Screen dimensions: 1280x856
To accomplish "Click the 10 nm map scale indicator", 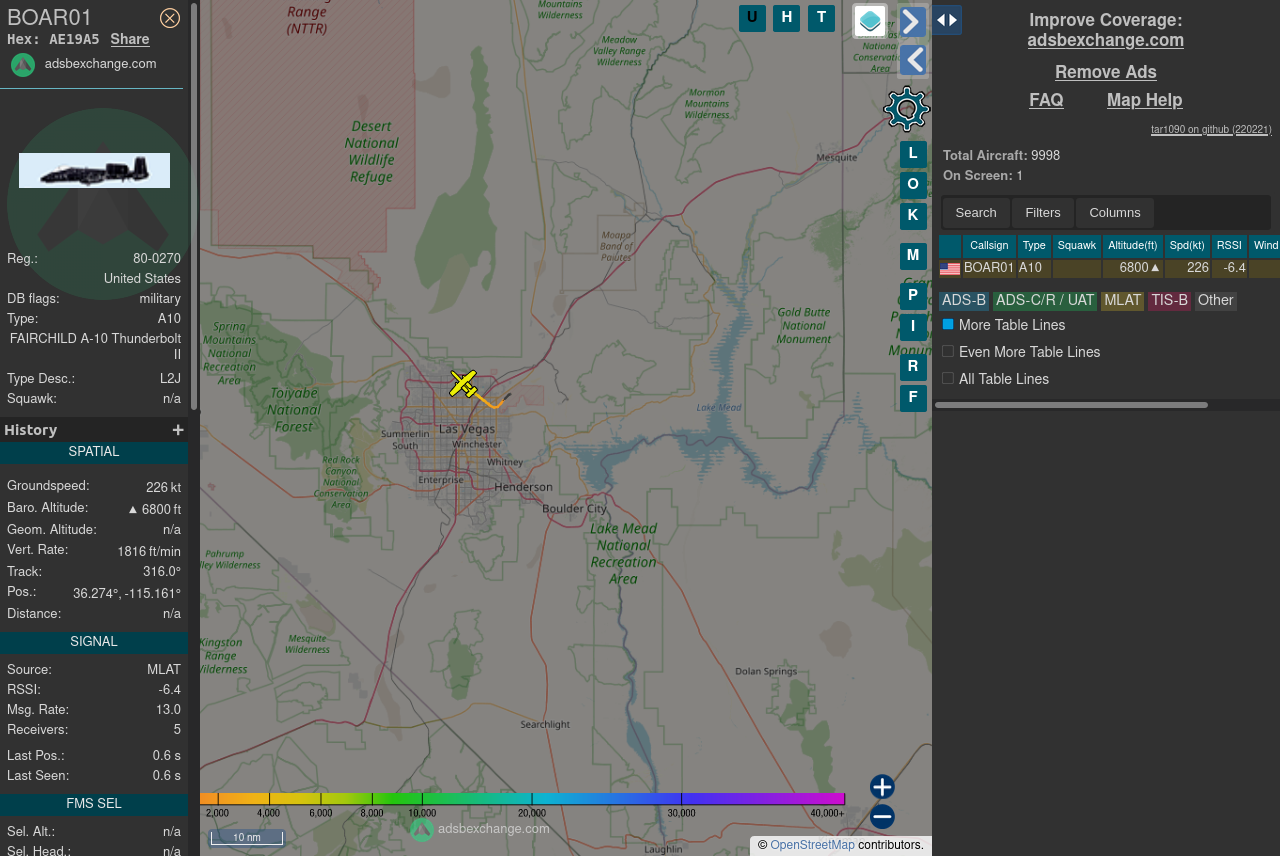I will coord(246,838).
